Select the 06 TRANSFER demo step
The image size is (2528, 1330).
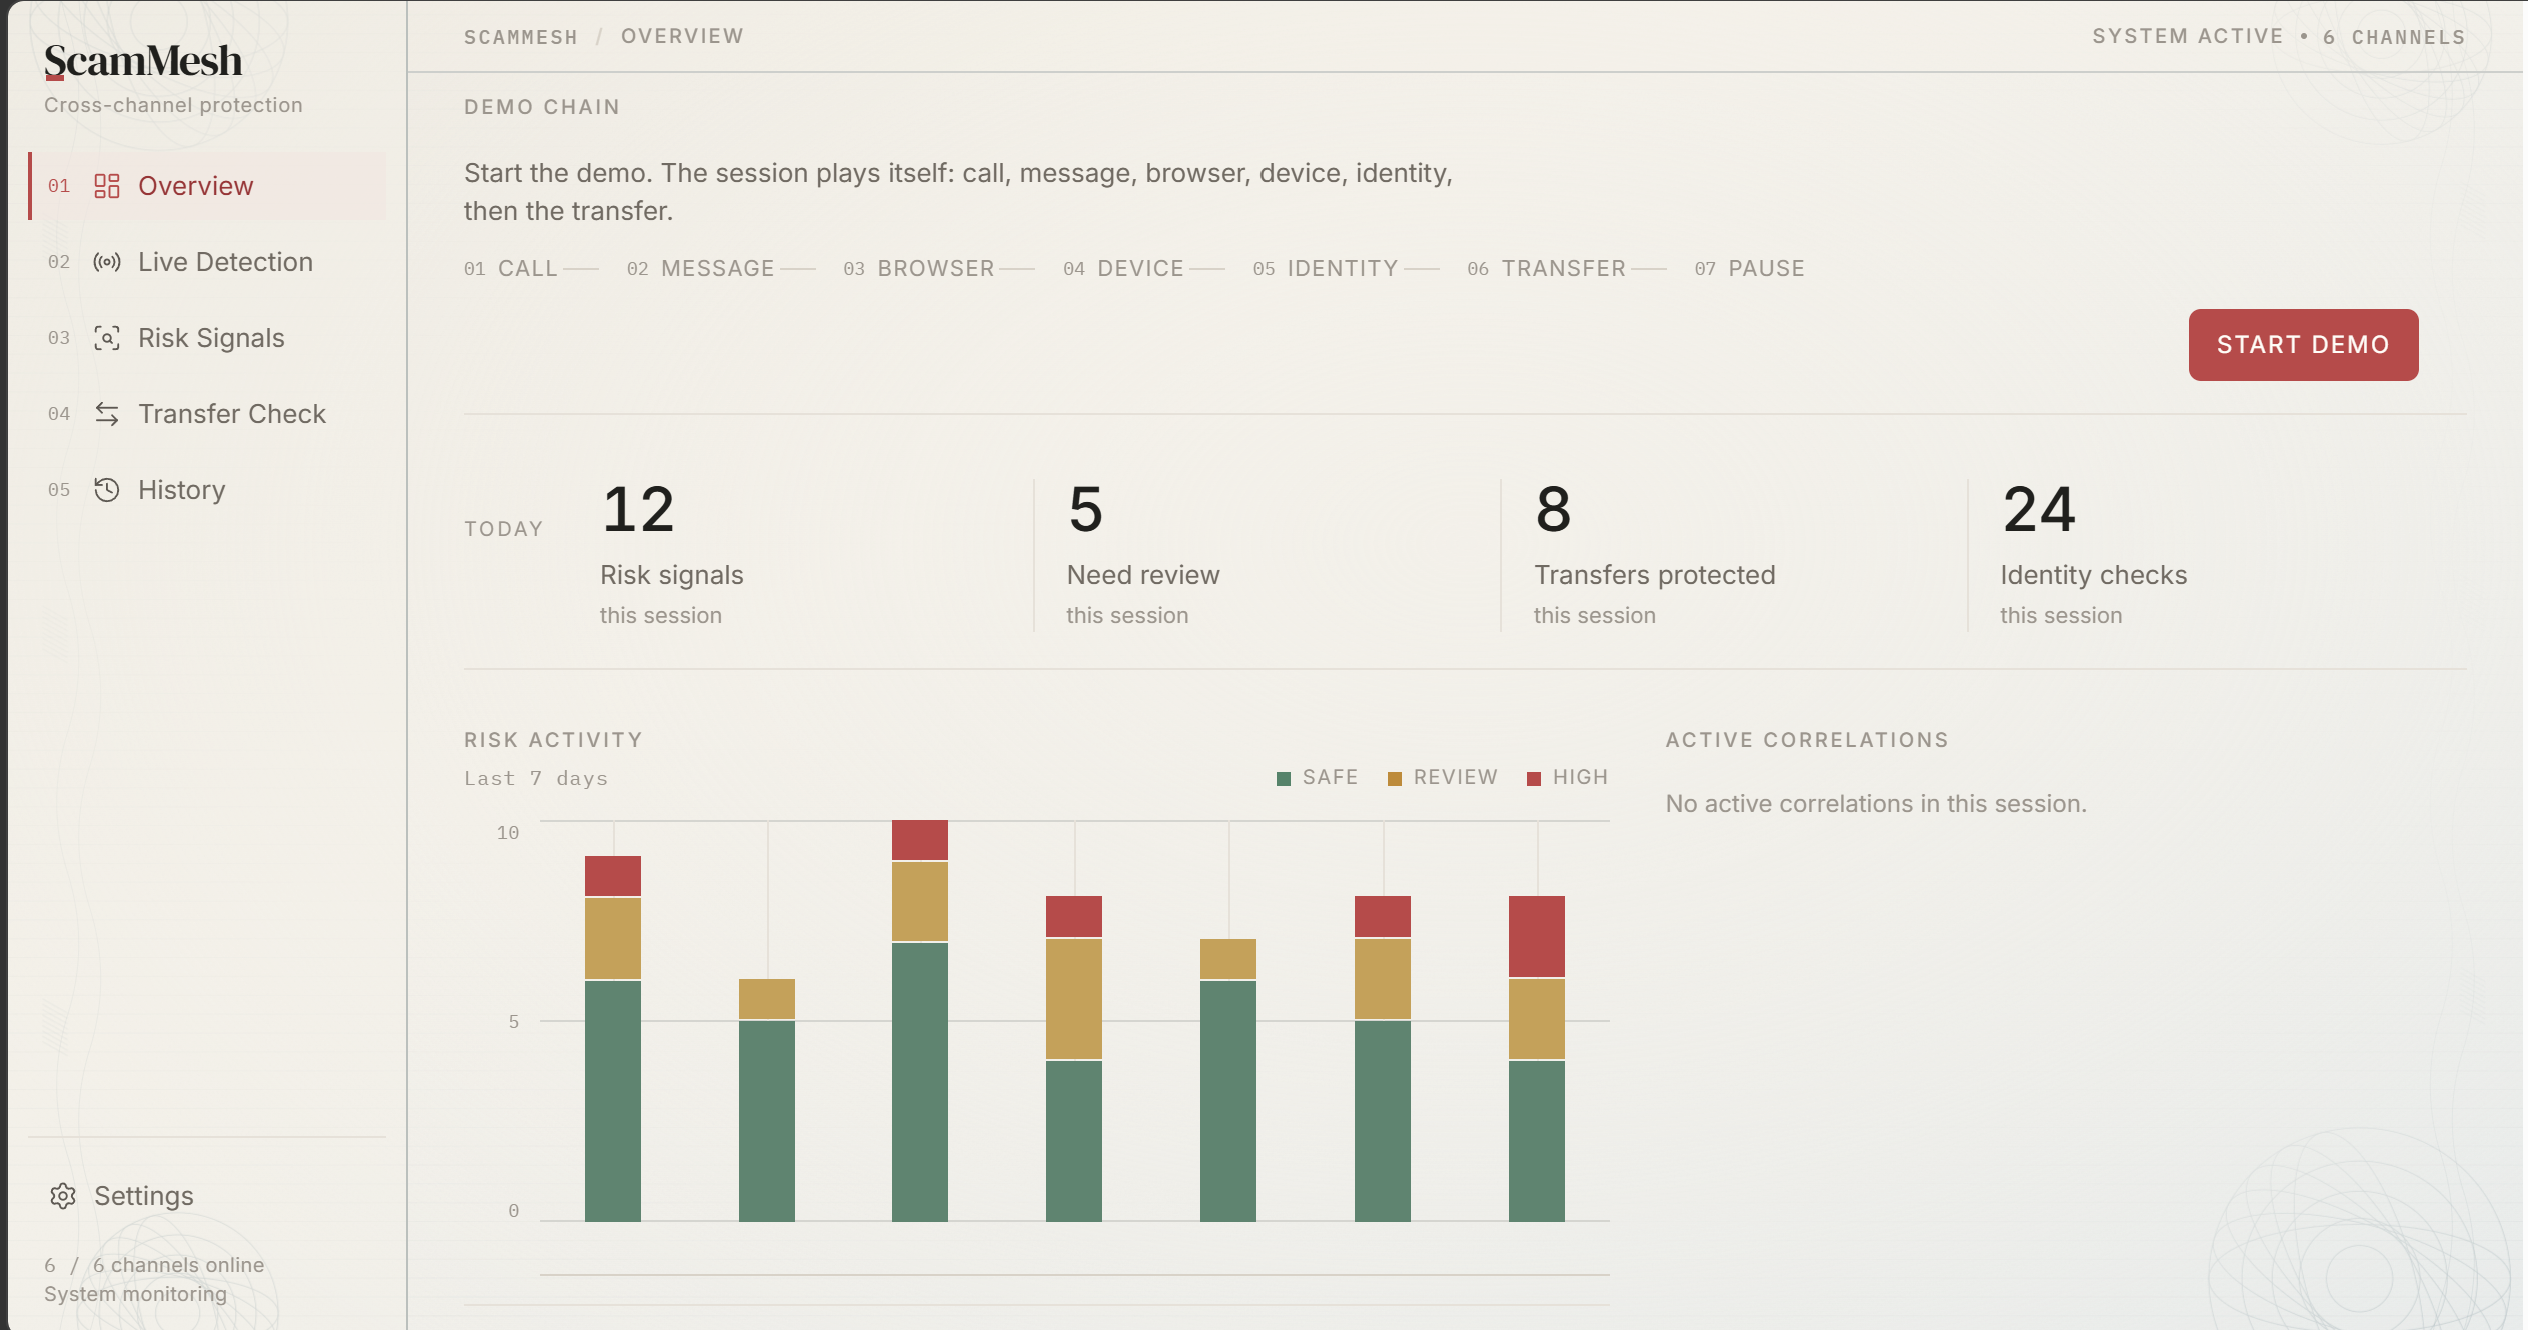coord(1547,269)
